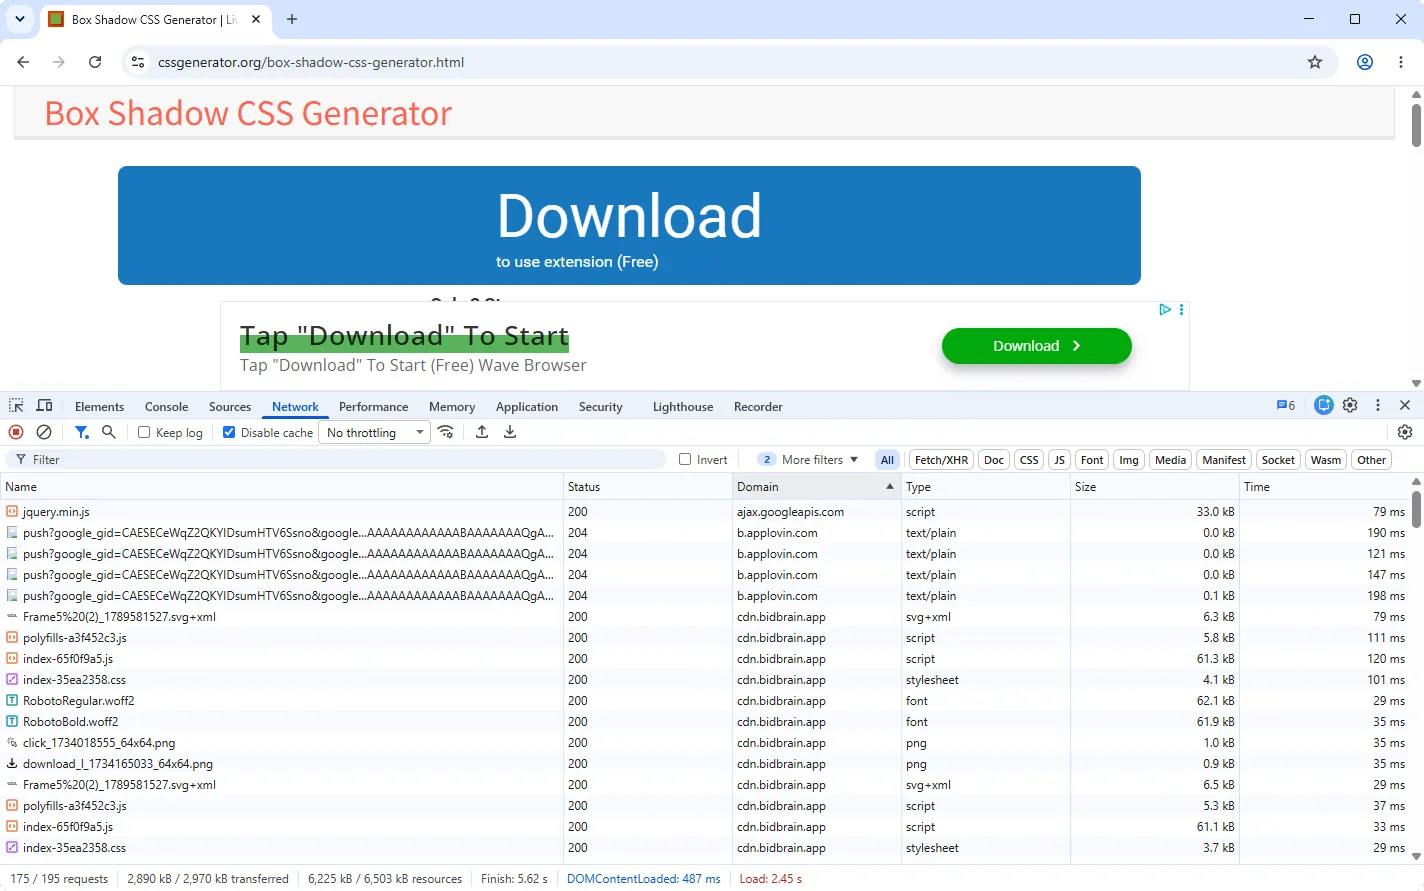Click the blue Download to use extension banner
Image resolution: width=1424 pixels, height=891 pixels.
(629, 225)
